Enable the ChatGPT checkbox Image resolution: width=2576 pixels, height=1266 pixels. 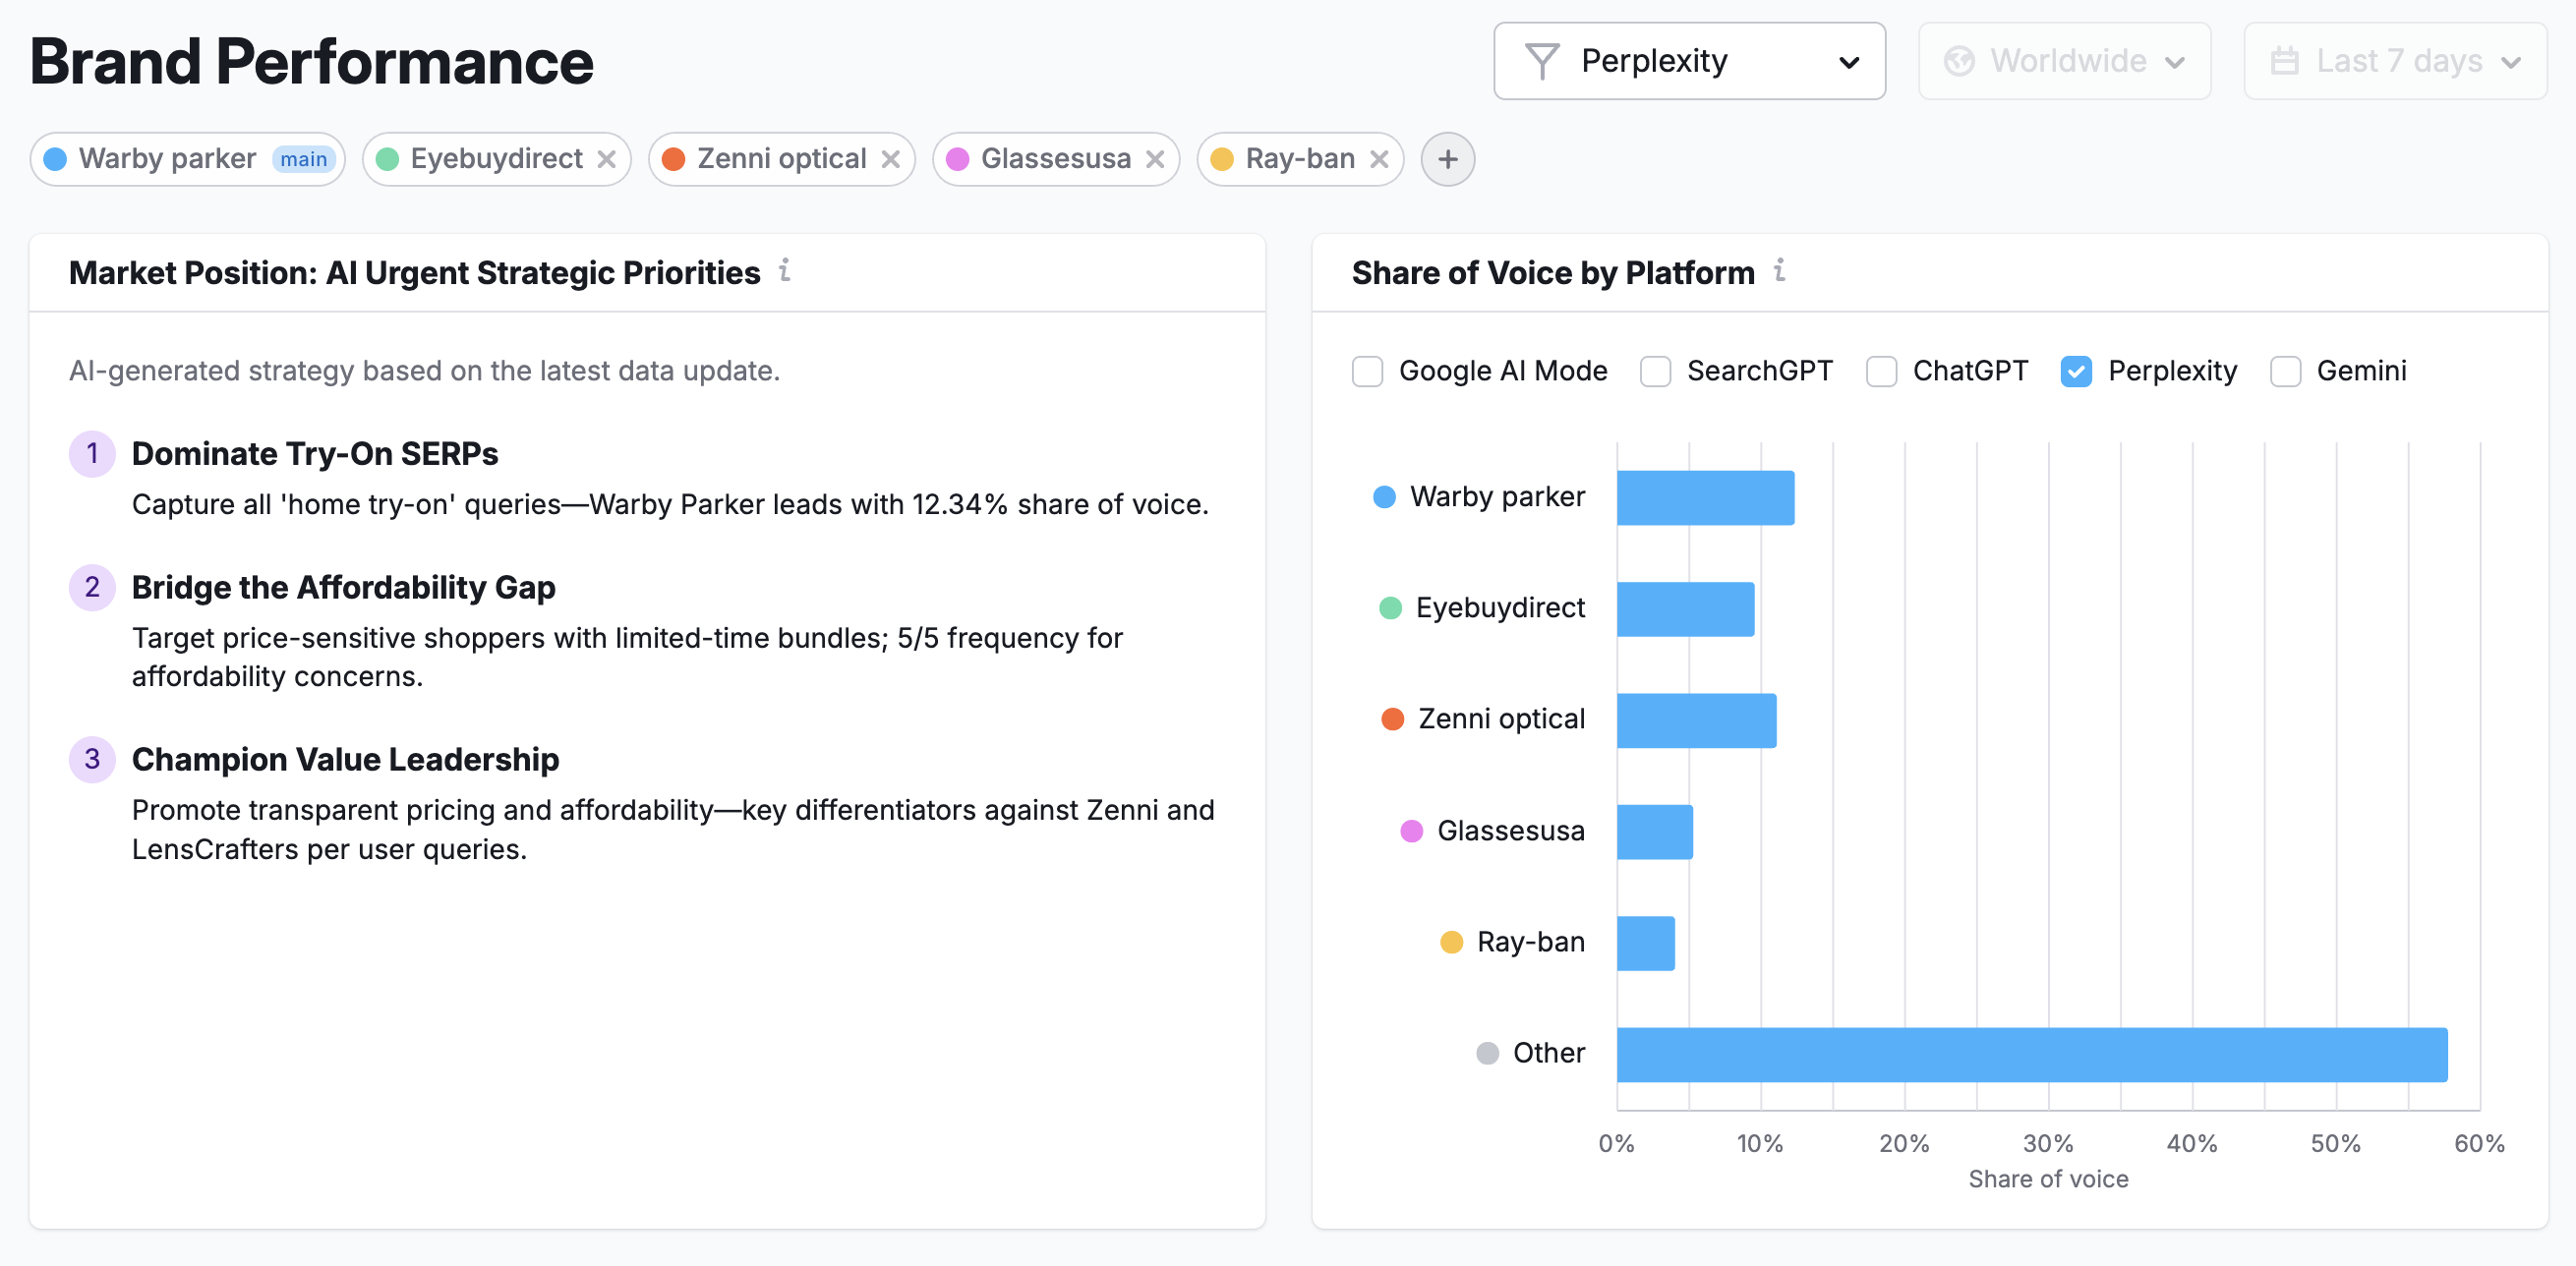(x=1882, y=371)
